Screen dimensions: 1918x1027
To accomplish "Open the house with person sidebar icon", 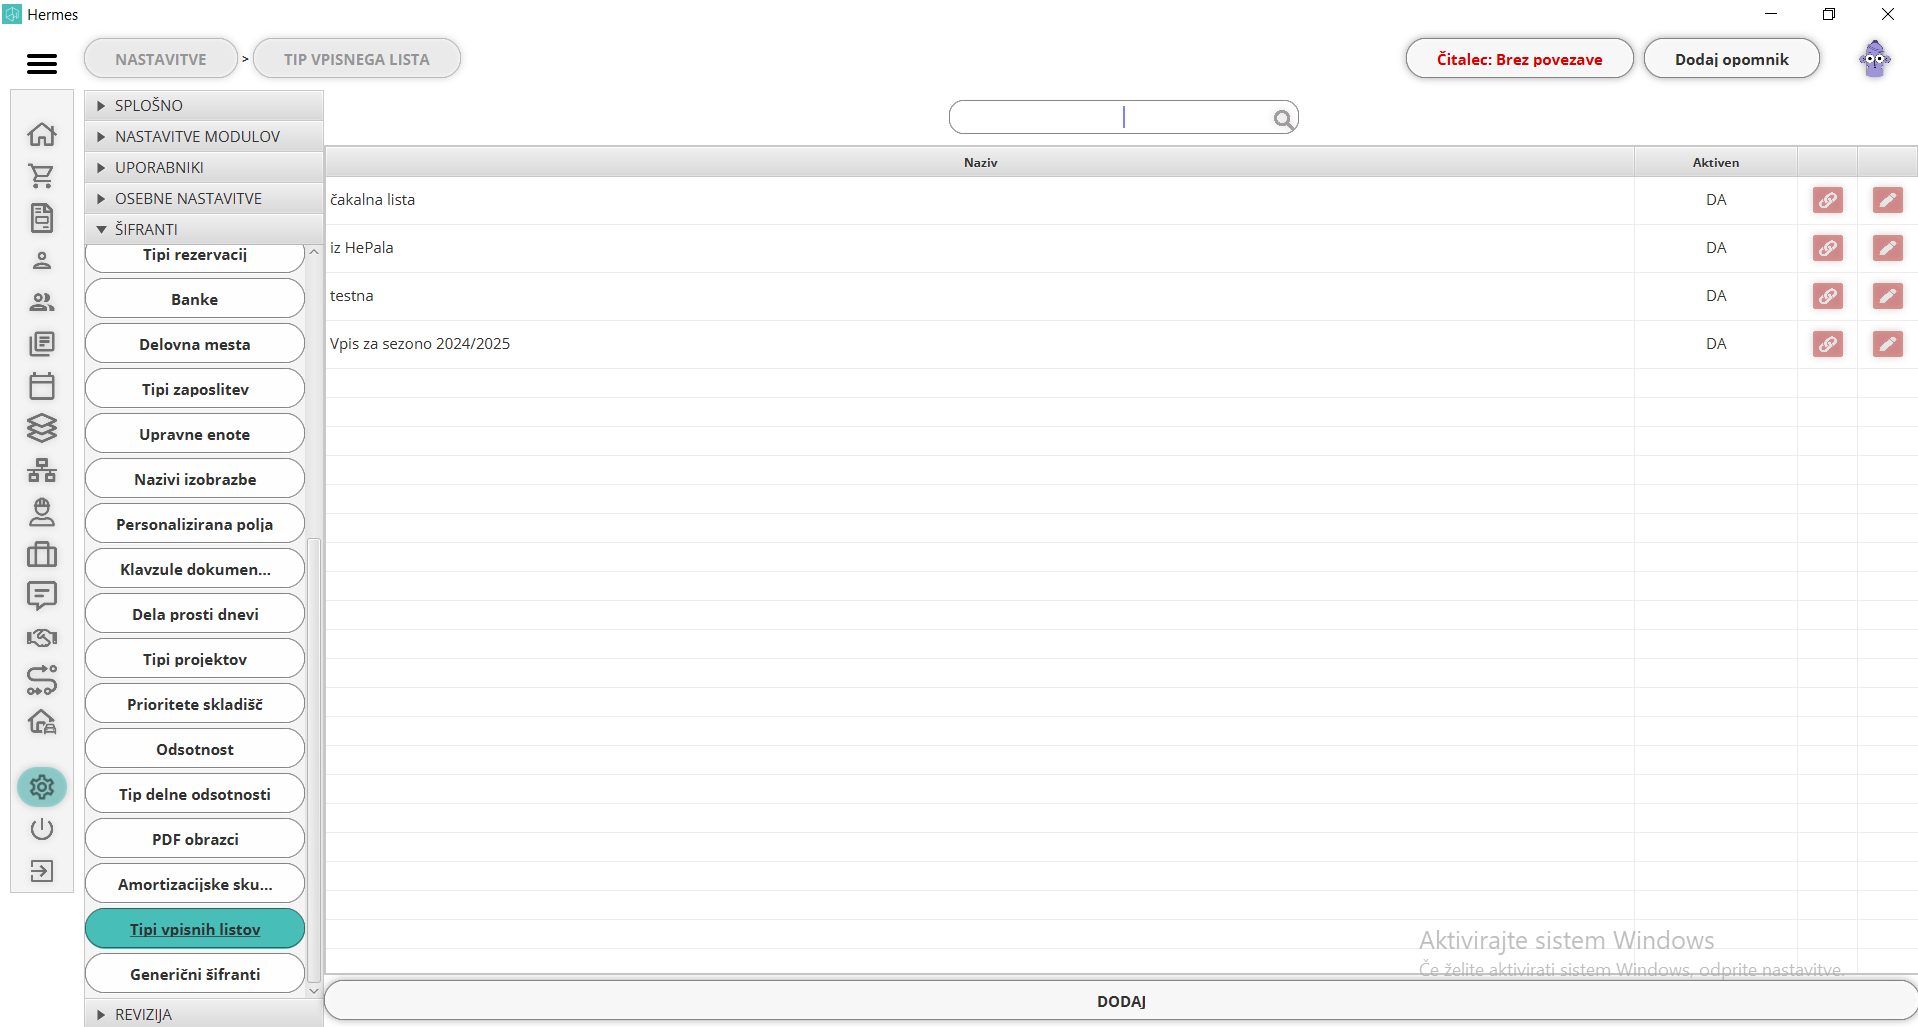I will coord(42,722).
